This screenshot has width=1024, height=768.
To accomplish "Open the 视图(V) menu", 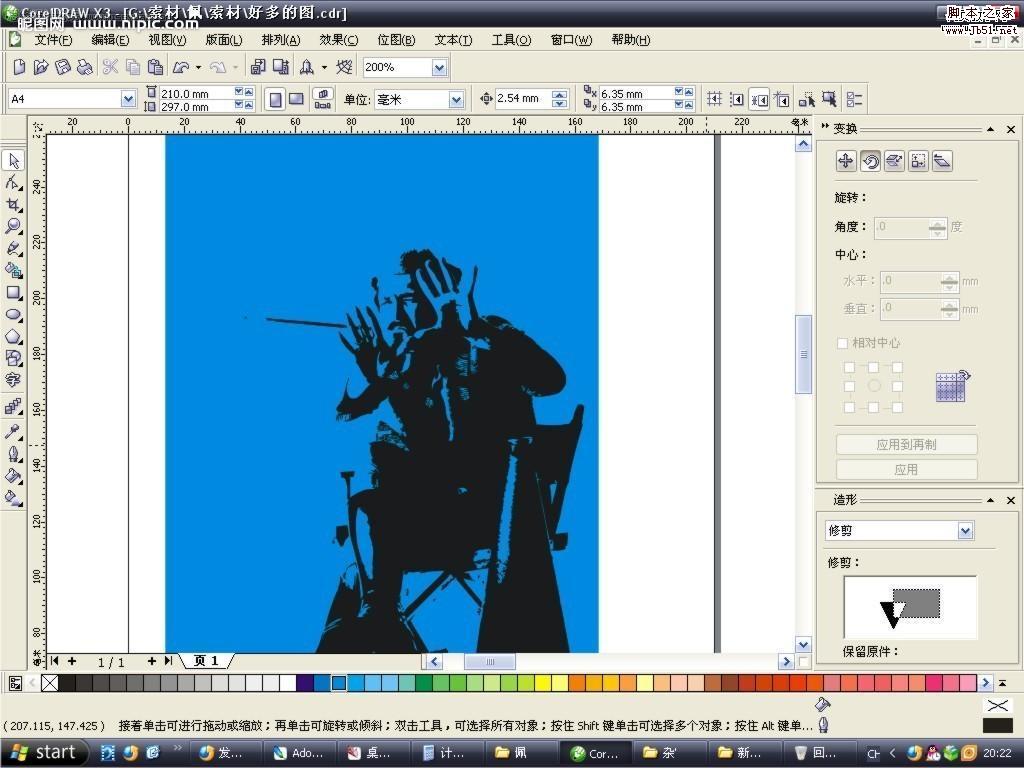I will click(x=167, y=40).
